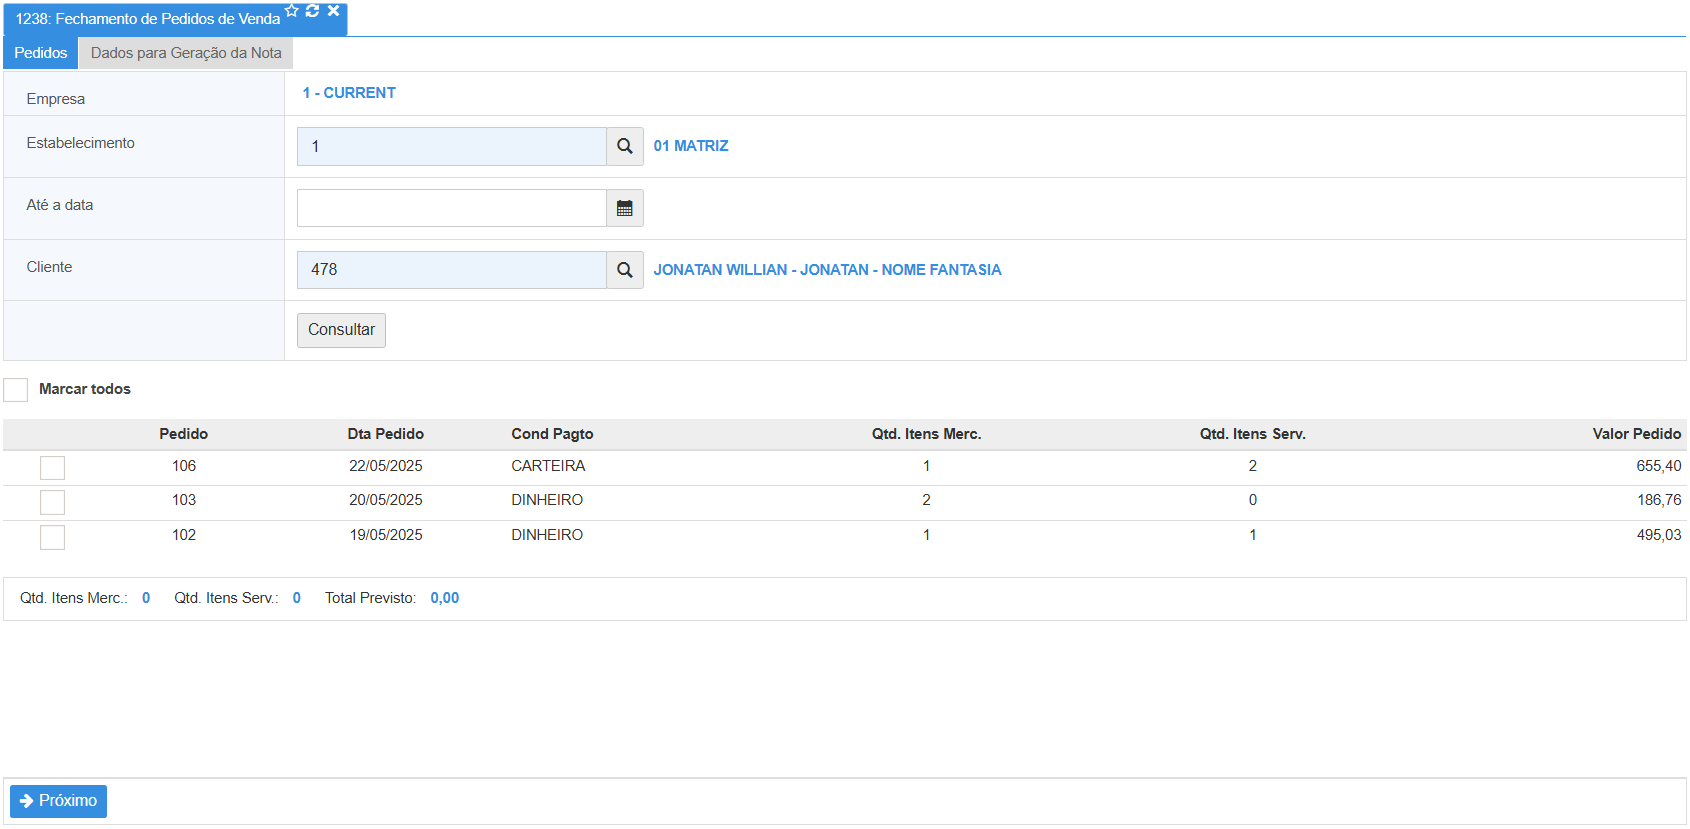The width and height of the screenshot is (1690, 829).
Task: Click the Pedido column header
Action: click(x=184, y=434)
